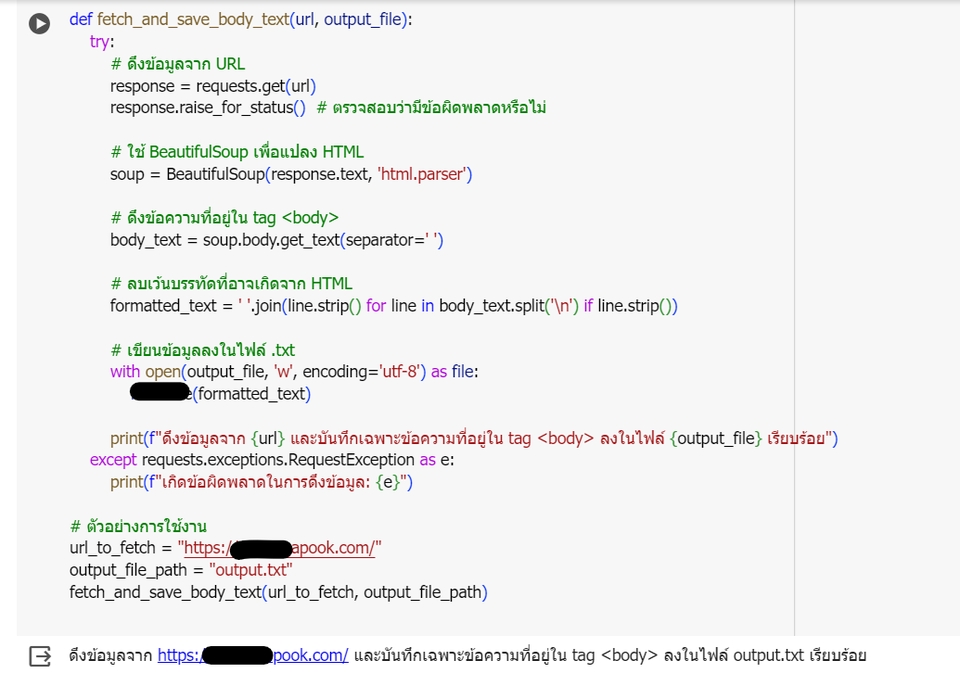This screenshot has width=960, height=686.
Task: Run the fetch_and_save_body_text code cell
Action: click(x=38, y=24)
